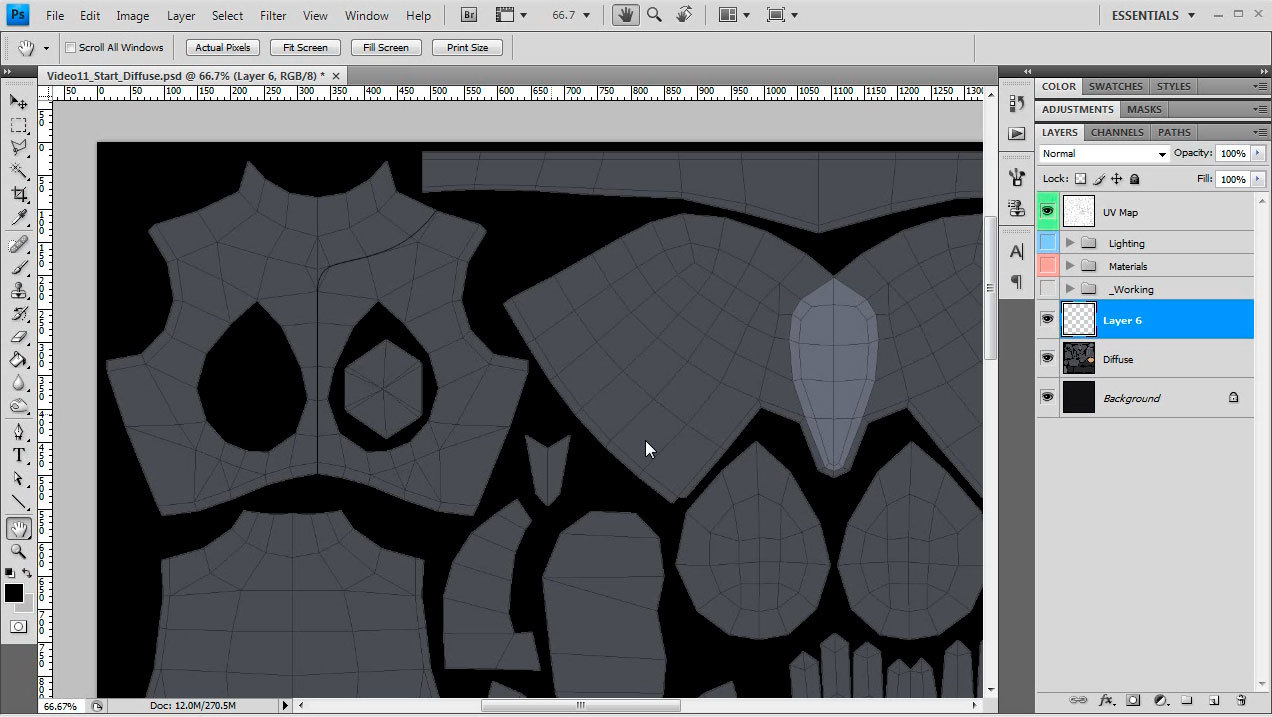This screenshot has height=717, width=1272.
Task: Click the Actual Pixels button
Action: [x=223, y=48]
